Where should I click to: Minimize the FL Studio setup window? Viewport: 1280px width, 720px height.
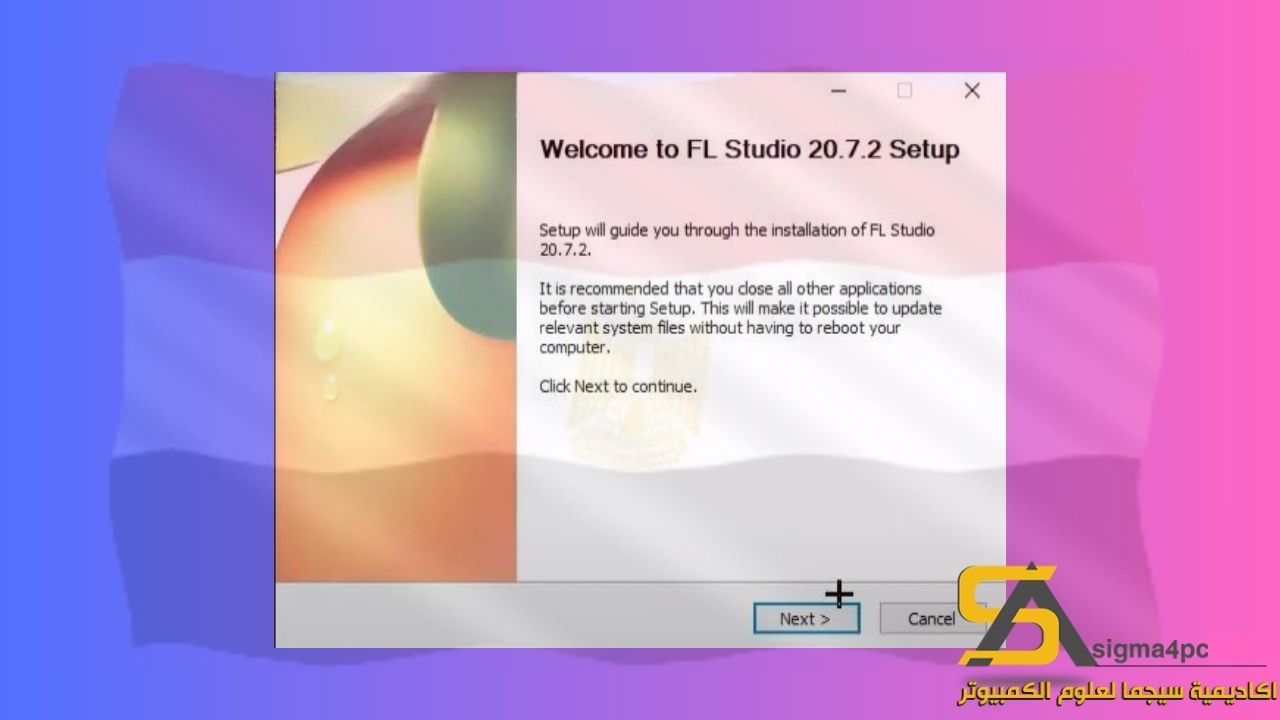point(839,91)
